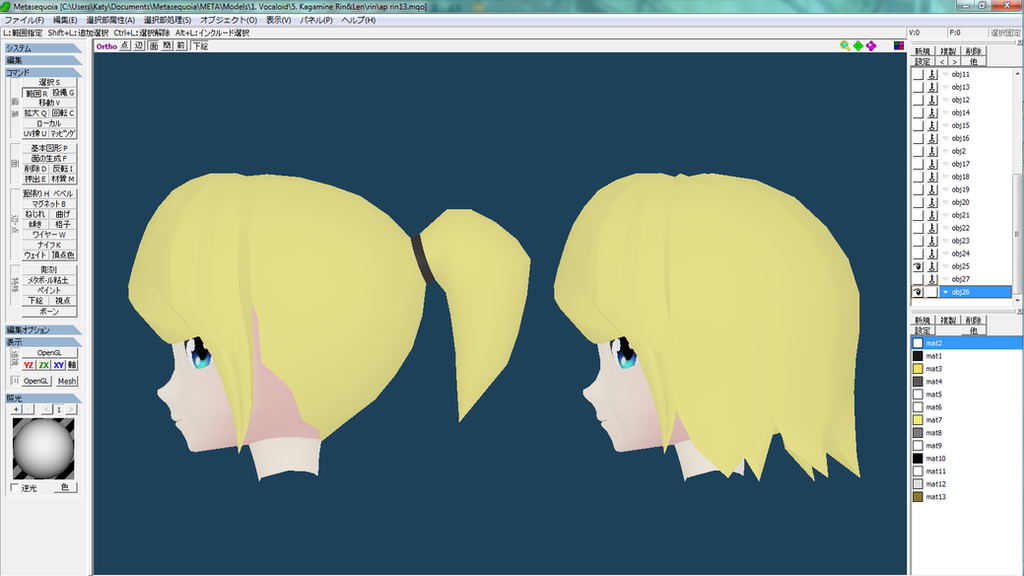
Task: Toggle the XY axis plane button
Action: click(59, 365)
